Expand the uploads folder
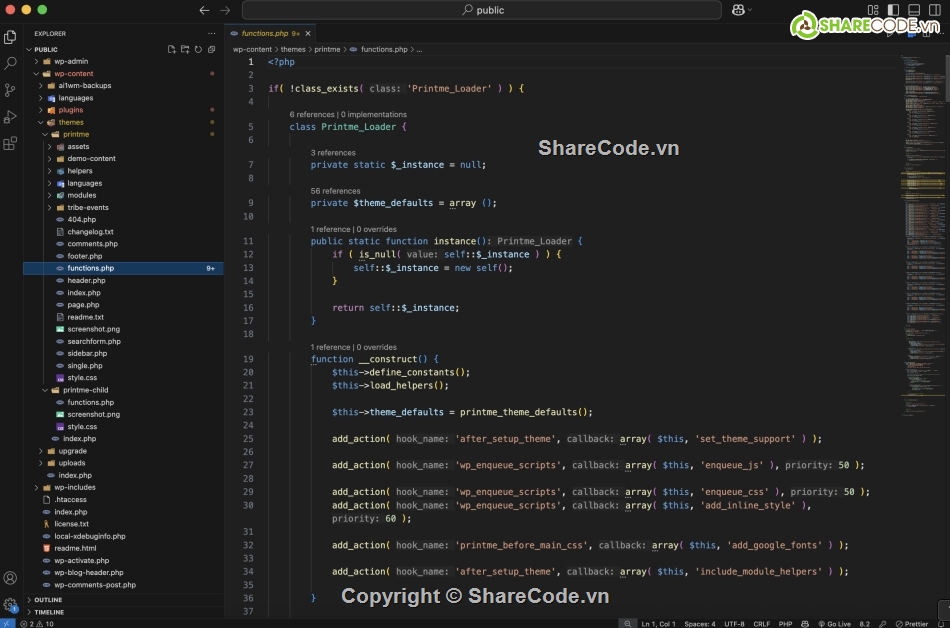 41,463
